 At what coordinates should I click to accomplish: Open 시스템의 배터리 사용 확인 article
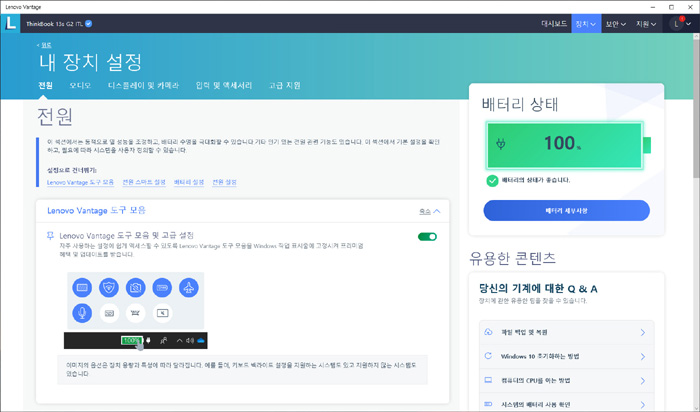566,404
